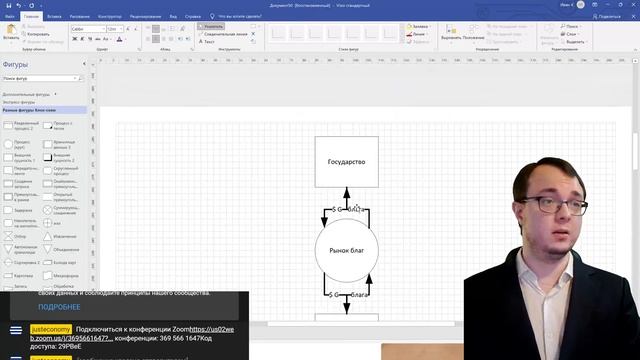640x360 pixels.
Task: Click the Save icon in the quick access toolbar
Action: point(9,5)
